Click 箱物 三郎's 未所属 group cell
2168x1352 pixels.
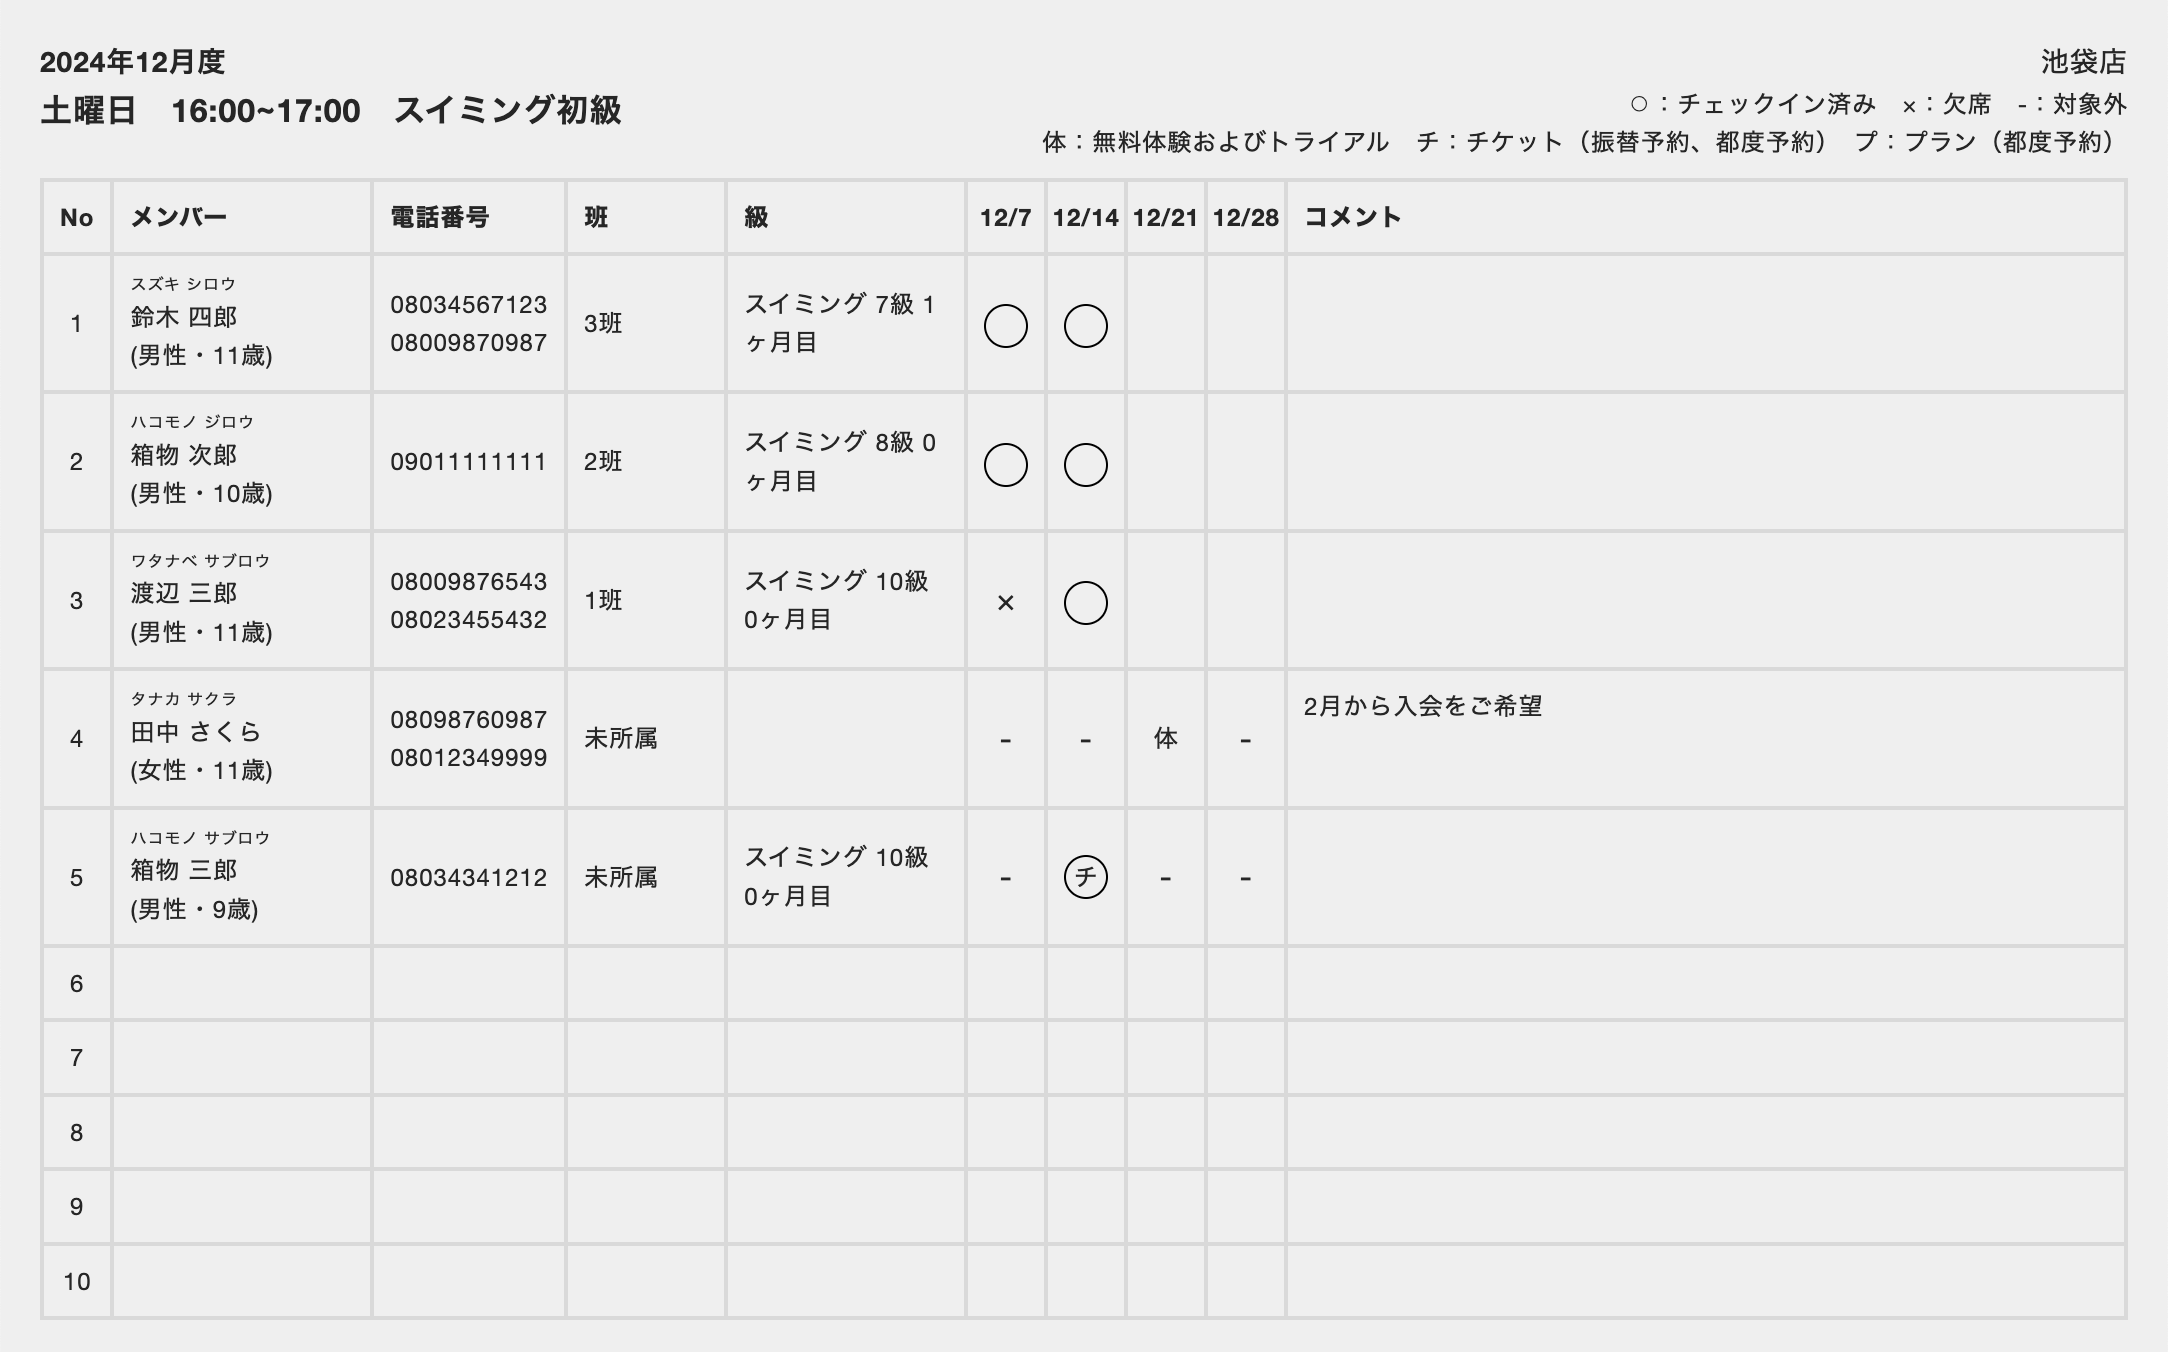(621, 878)
